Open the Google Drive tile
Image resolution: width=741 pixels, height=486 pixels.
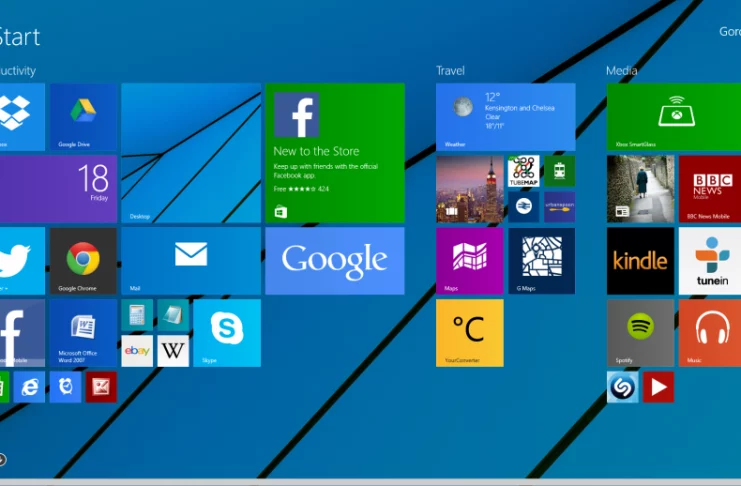(x=83, y=117)
